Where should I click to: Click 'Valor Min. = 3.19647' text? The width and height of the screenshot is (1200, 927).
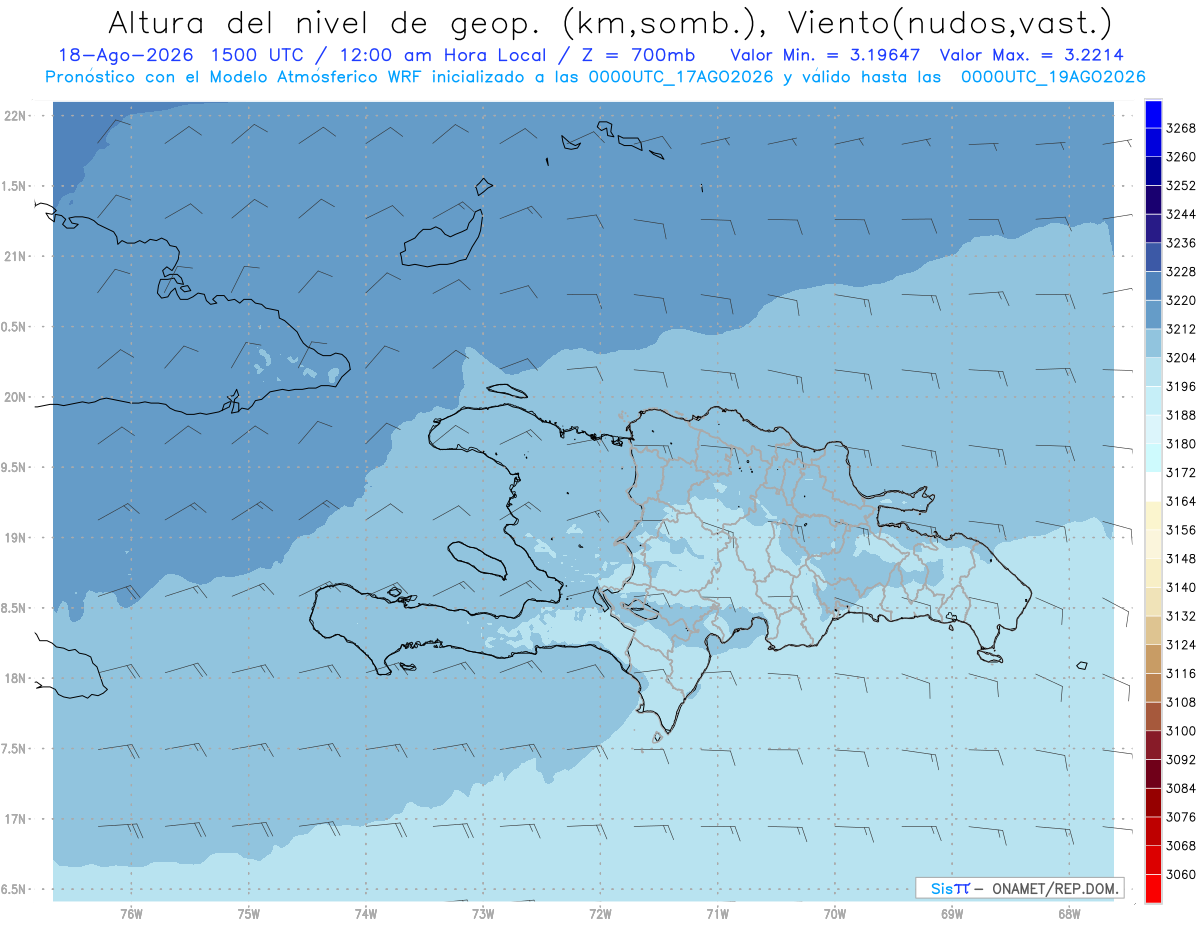(825, 55)
